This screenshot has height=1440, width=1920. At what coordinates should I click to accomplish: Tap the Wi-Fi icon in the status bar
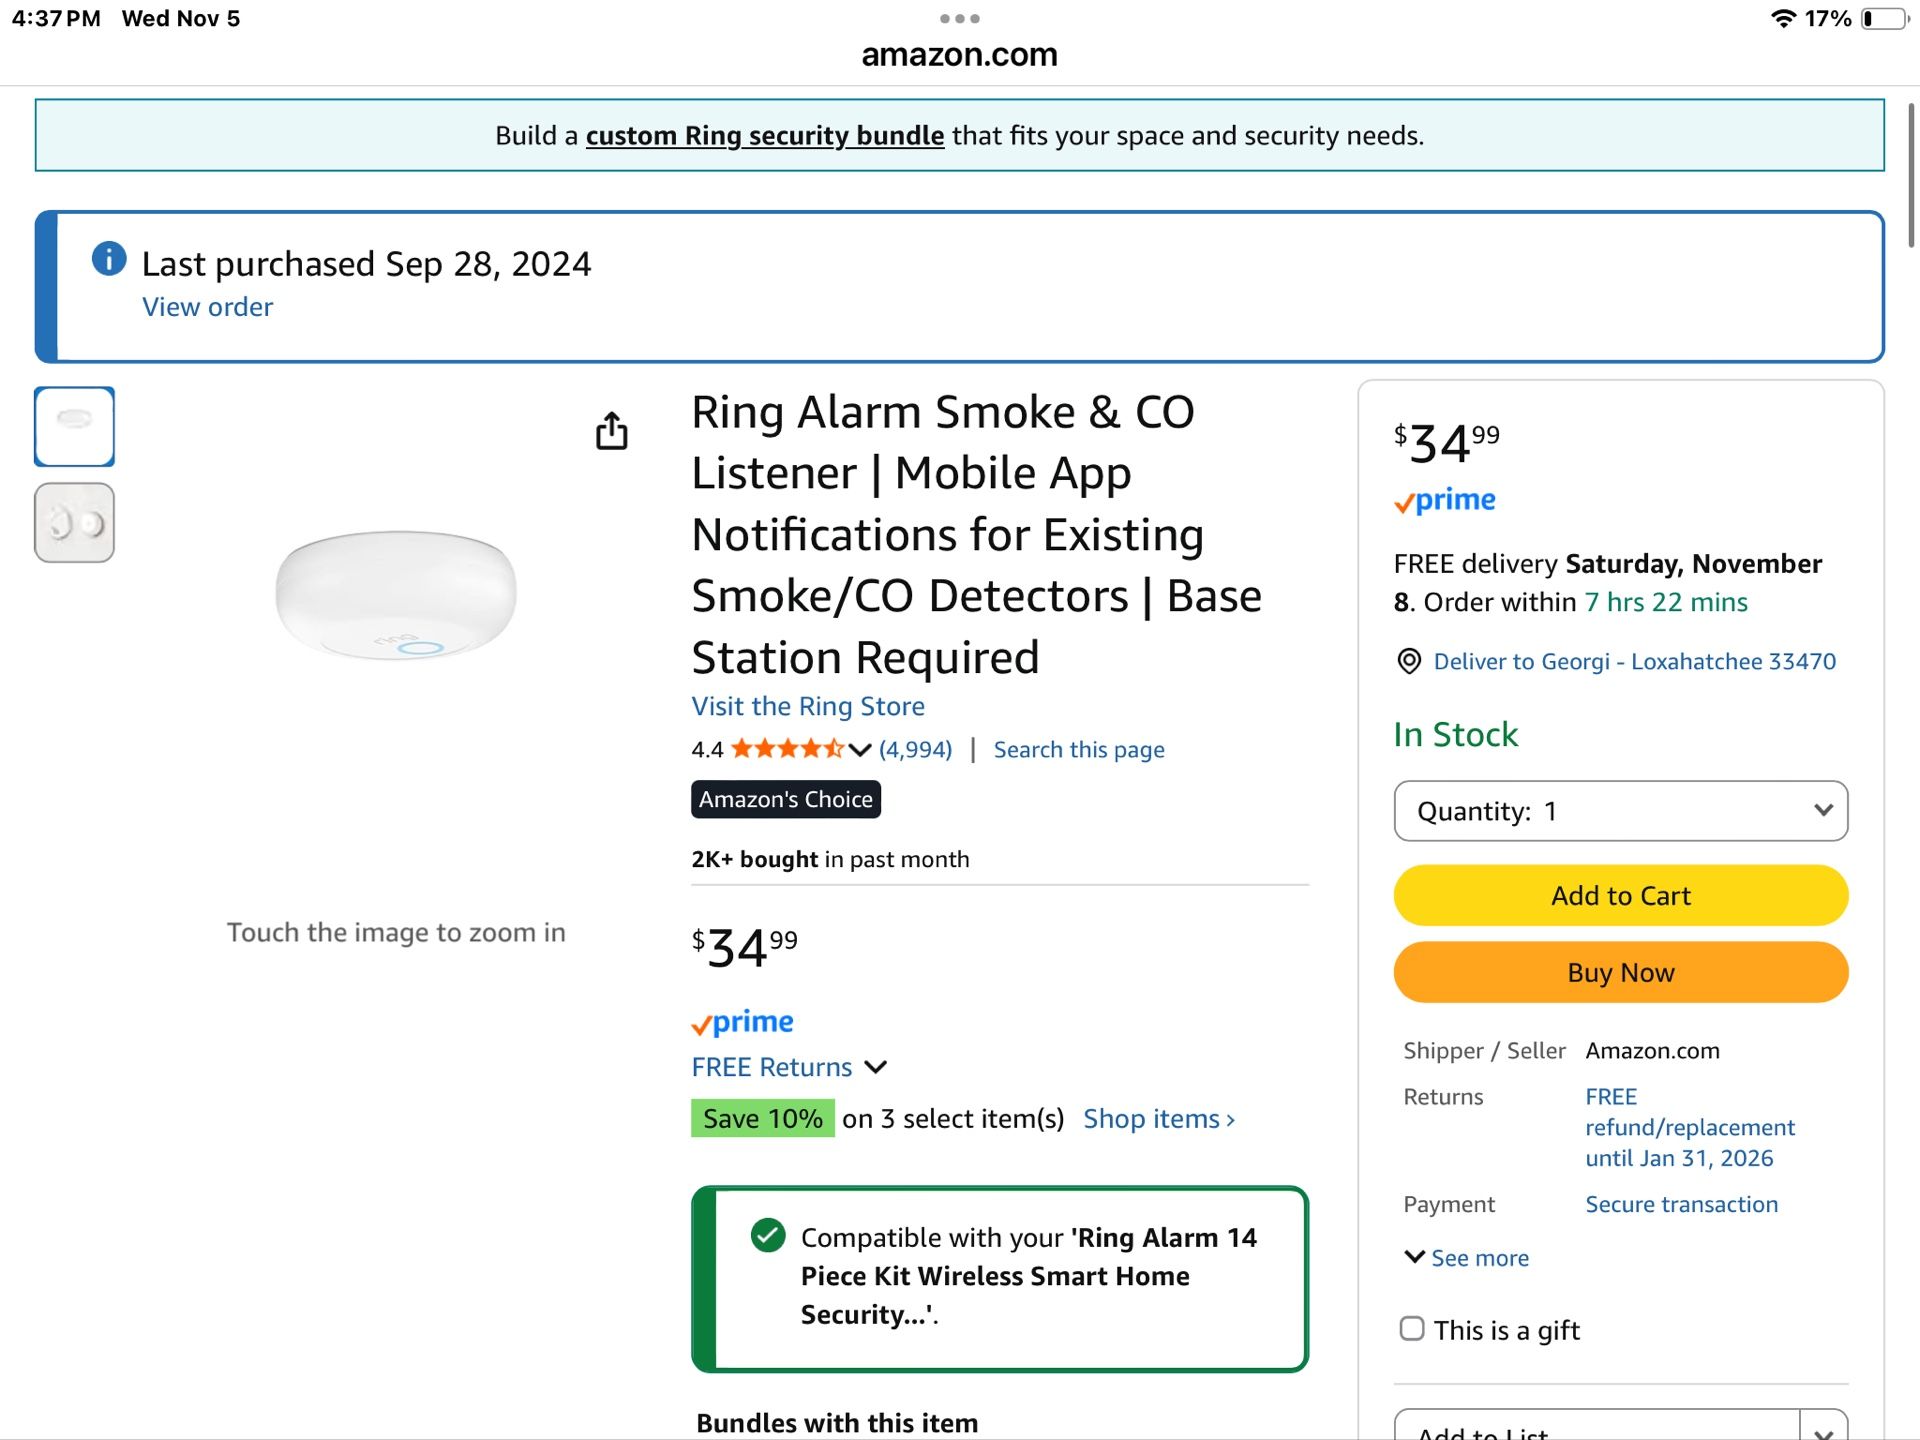[1782, 17]
